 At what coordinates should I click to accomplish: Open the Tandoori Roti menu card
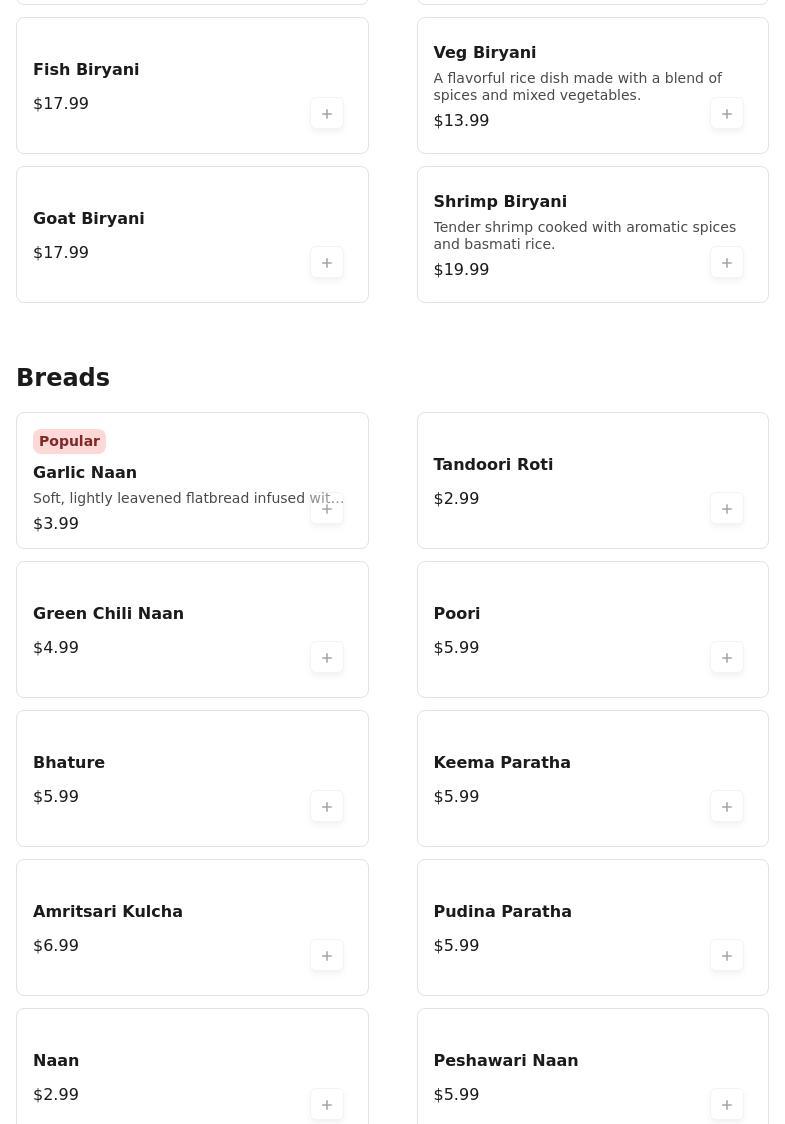click(593, 480)
